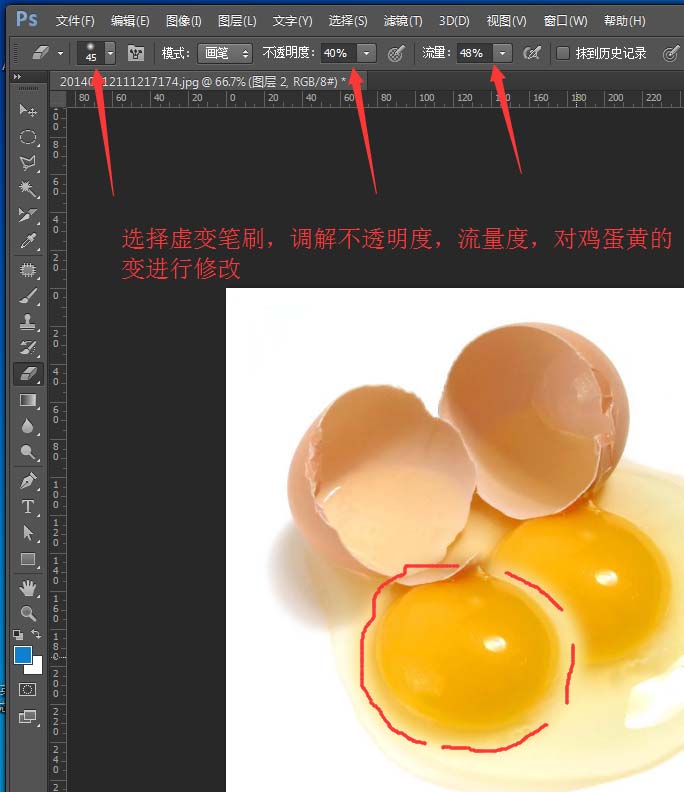Click the horizontal ruler at top
684x792 pixels.
(374, 98)
